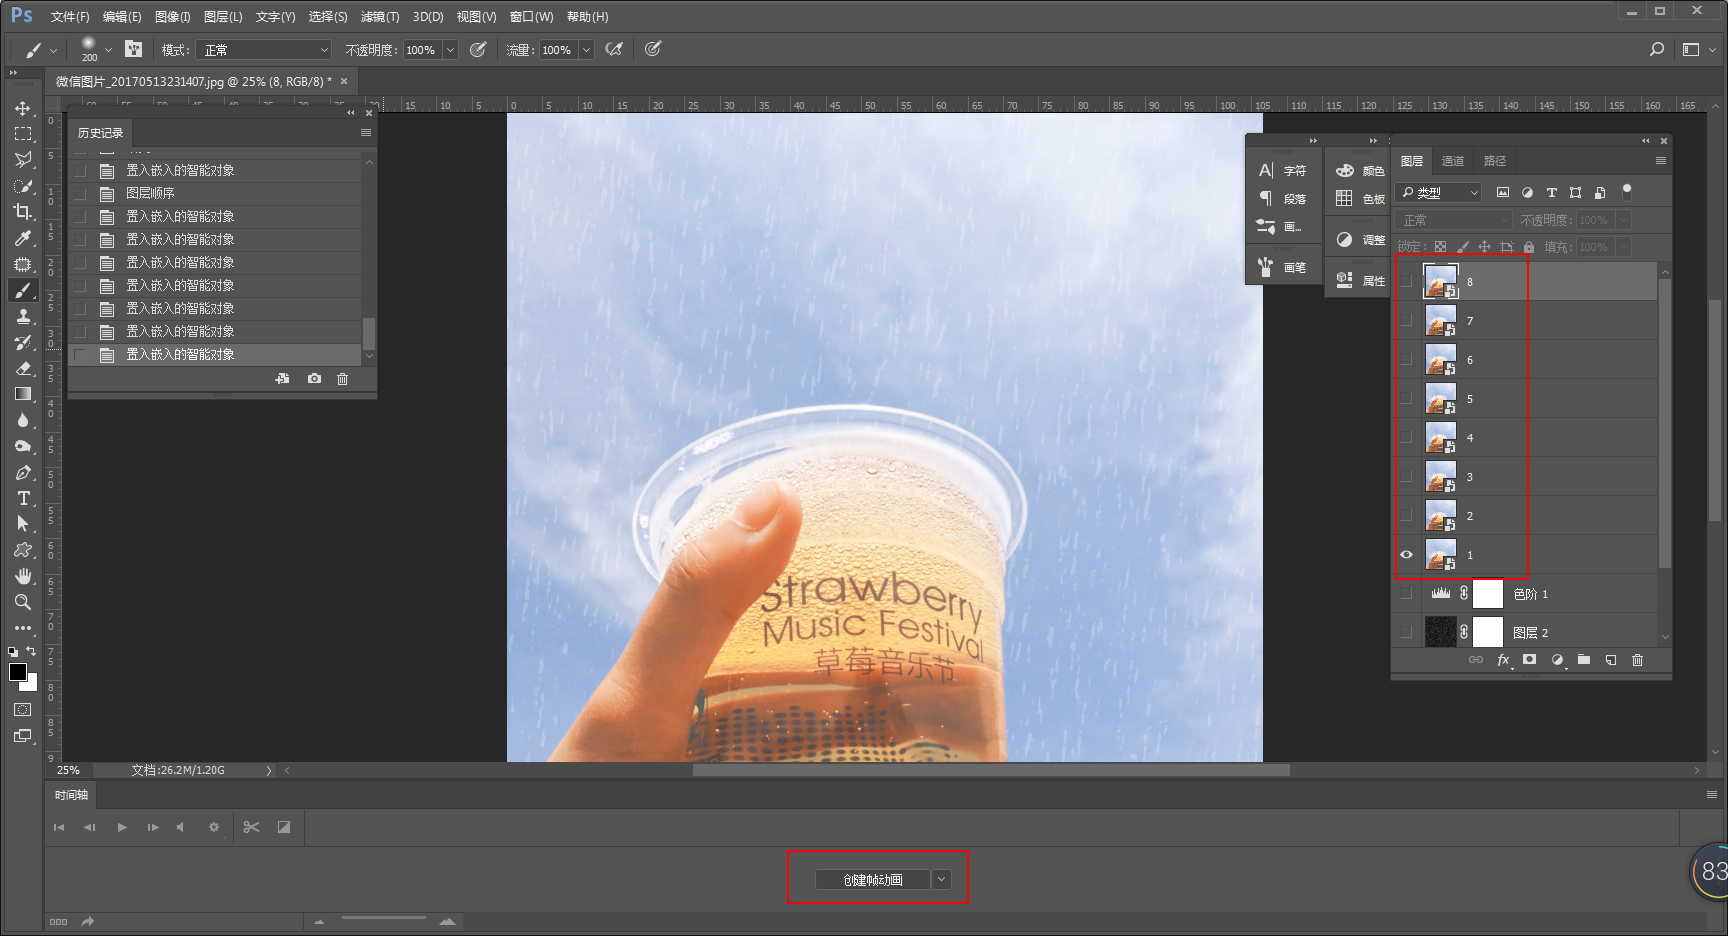Show the 色阶 1 adjustment layer

click(x=1407, y=594)
